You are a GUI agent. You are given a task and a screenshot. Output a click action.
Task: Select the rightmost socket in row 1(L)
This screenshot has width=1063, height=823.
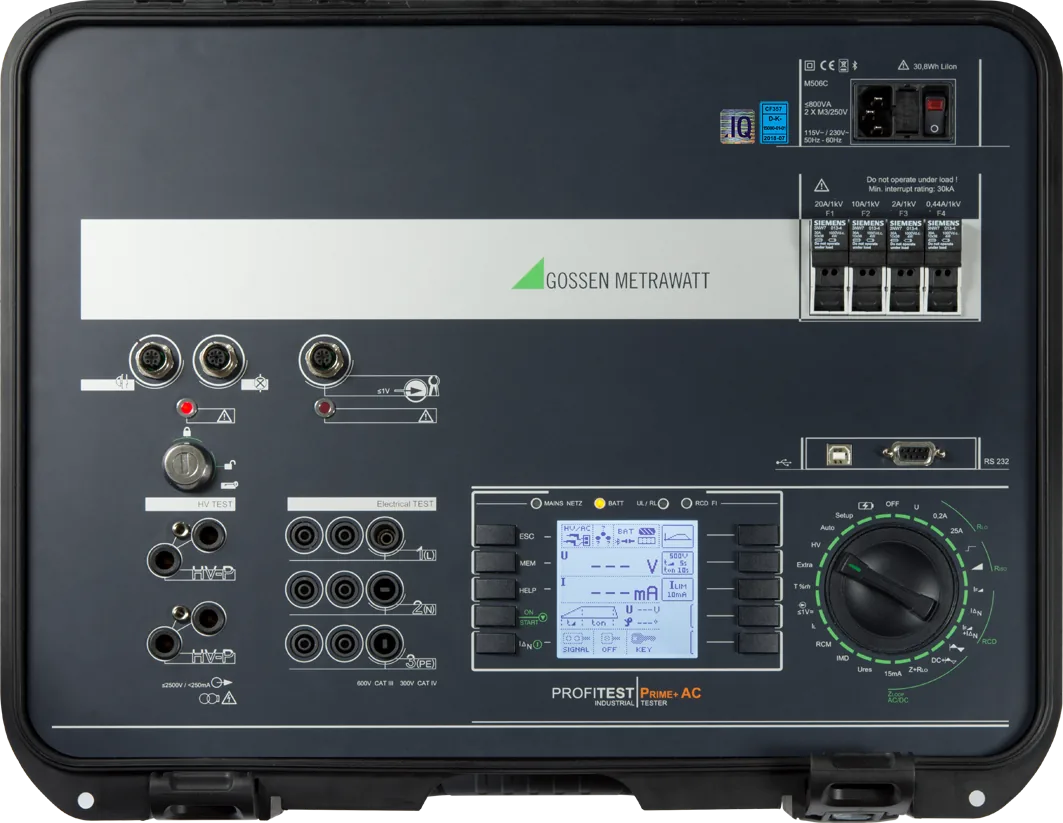[385, 536]
